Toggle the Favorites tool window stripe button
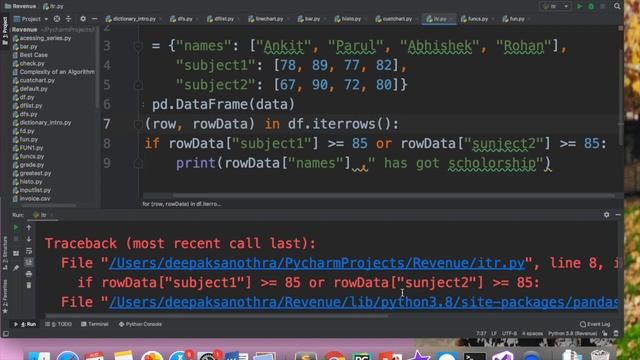 (x=5, y=297)
